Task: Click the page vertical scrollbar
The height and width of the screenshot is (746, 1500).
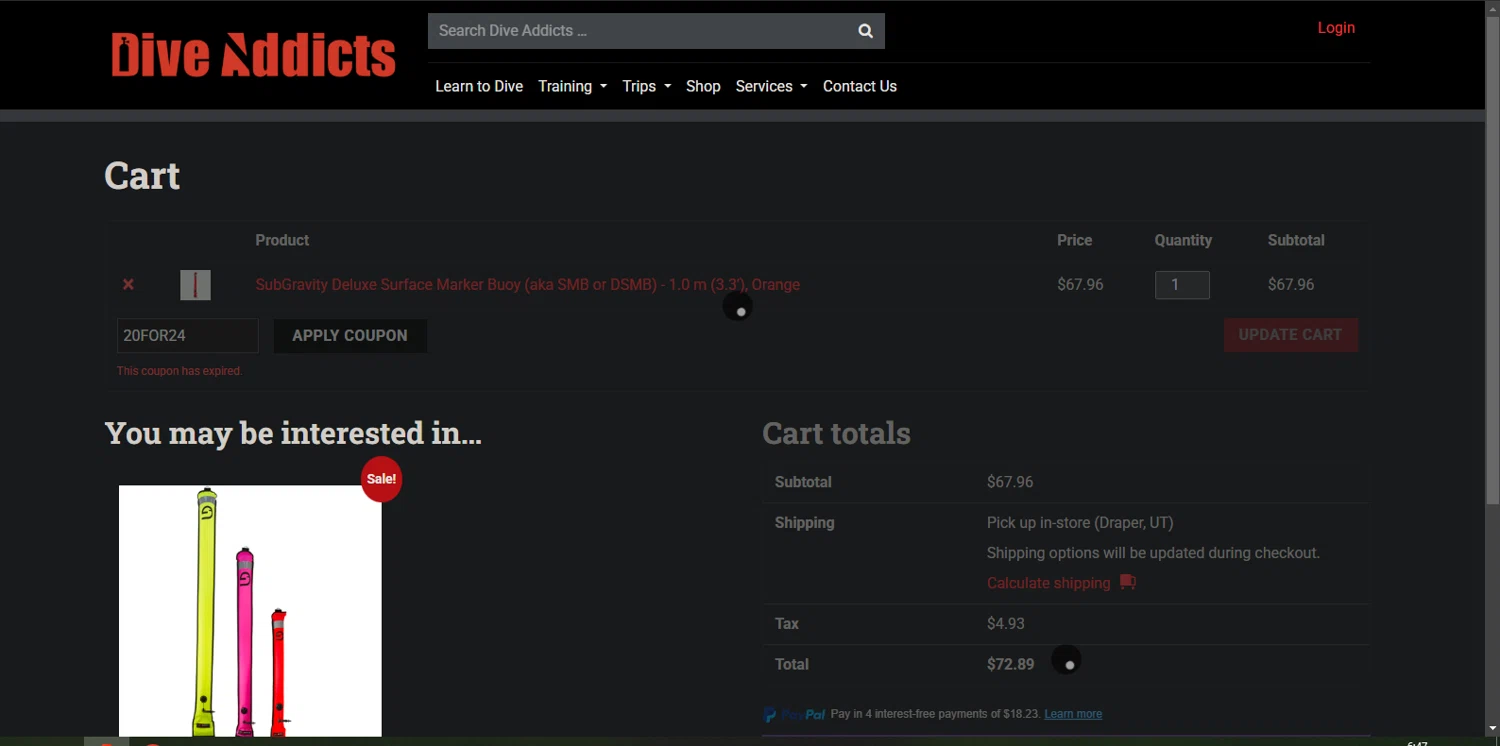Action: (x=1492, y=260)
